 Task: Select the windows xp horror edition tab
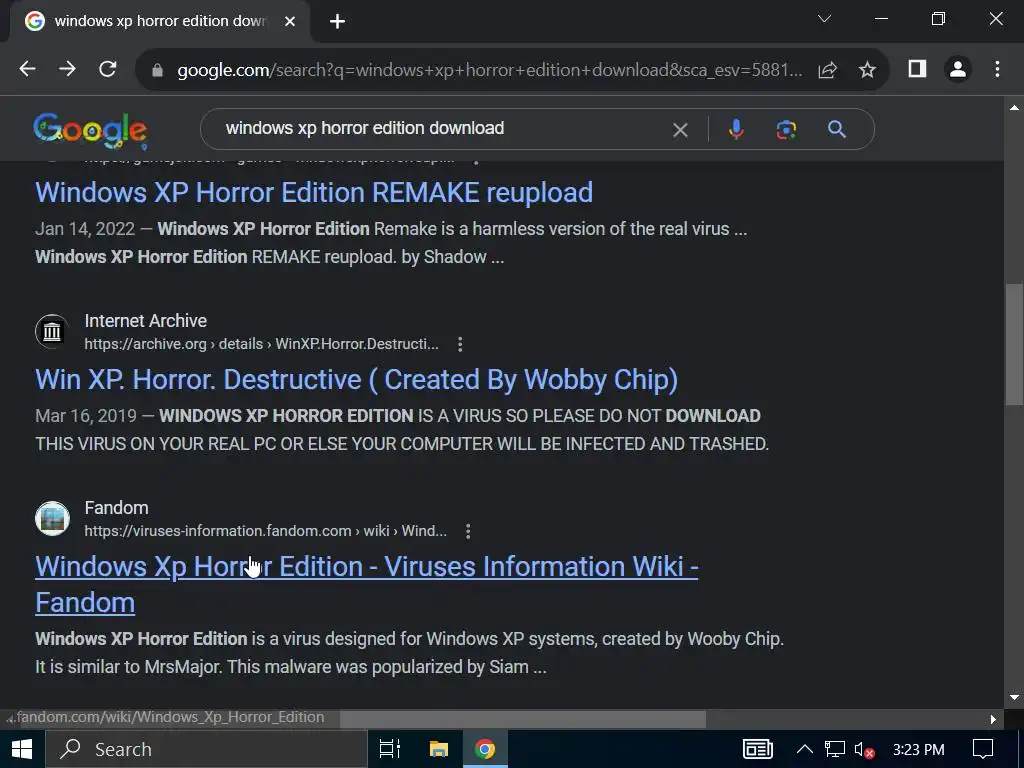(160, 22)
